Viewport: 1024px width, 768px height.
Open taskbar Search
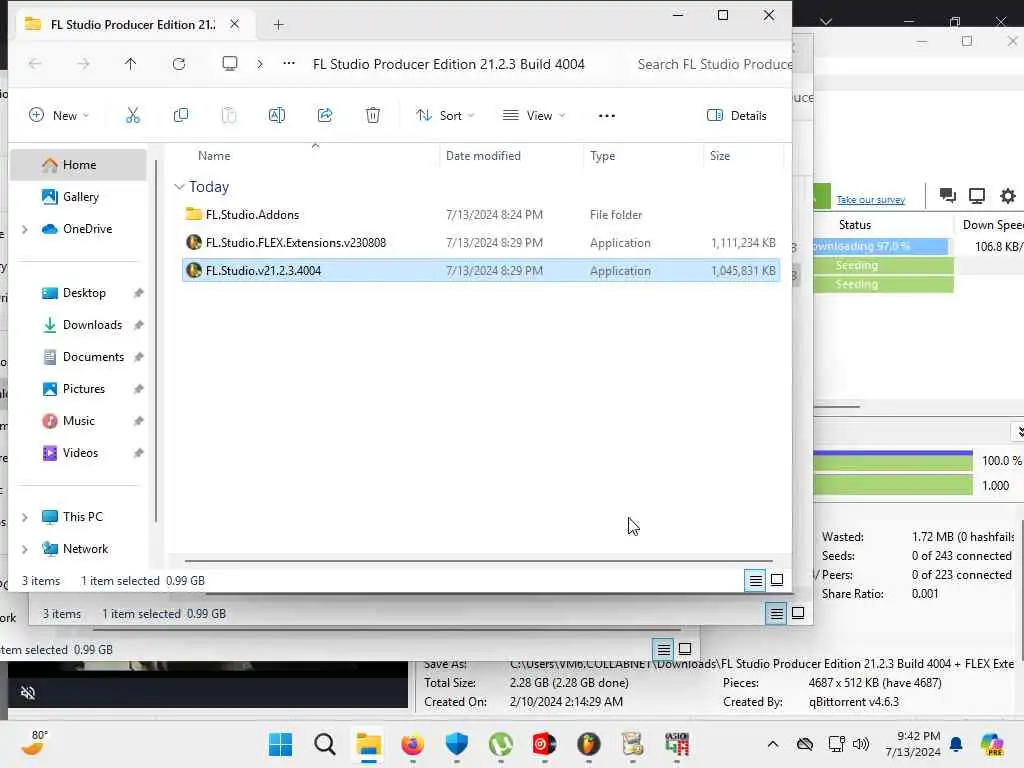(325, 744)
